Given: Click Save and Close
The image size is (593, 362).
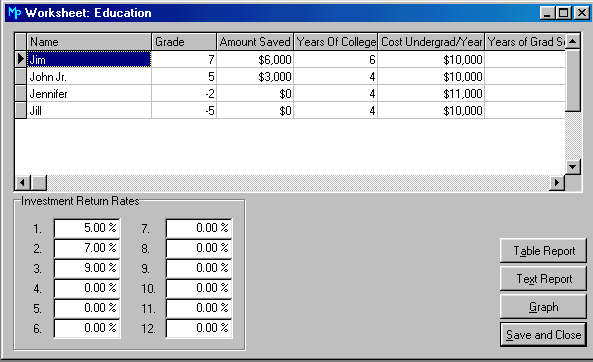Looking at the screenshot, I should point(543,335).
